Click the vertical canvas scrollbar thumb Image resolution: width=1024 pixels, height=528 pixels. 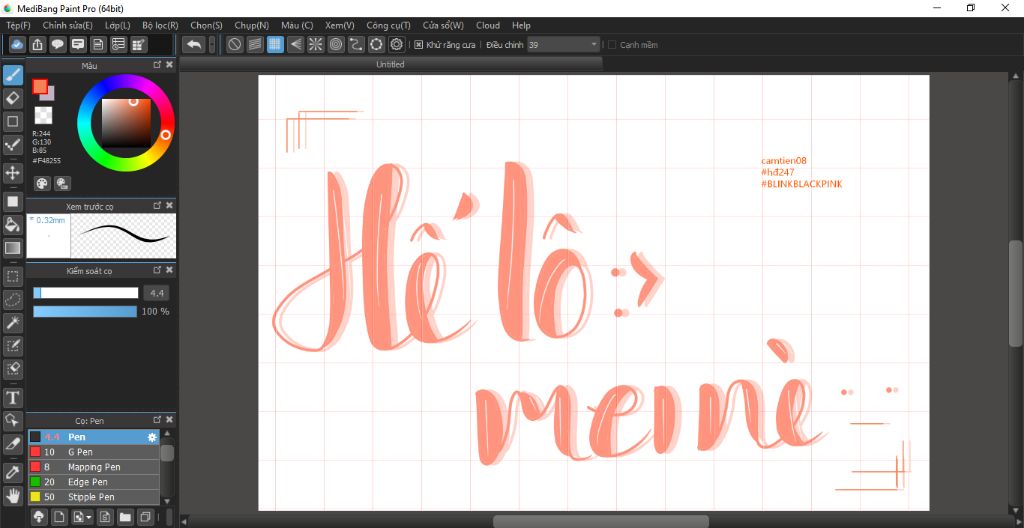pyautogui.click(x=1017, y=293)
